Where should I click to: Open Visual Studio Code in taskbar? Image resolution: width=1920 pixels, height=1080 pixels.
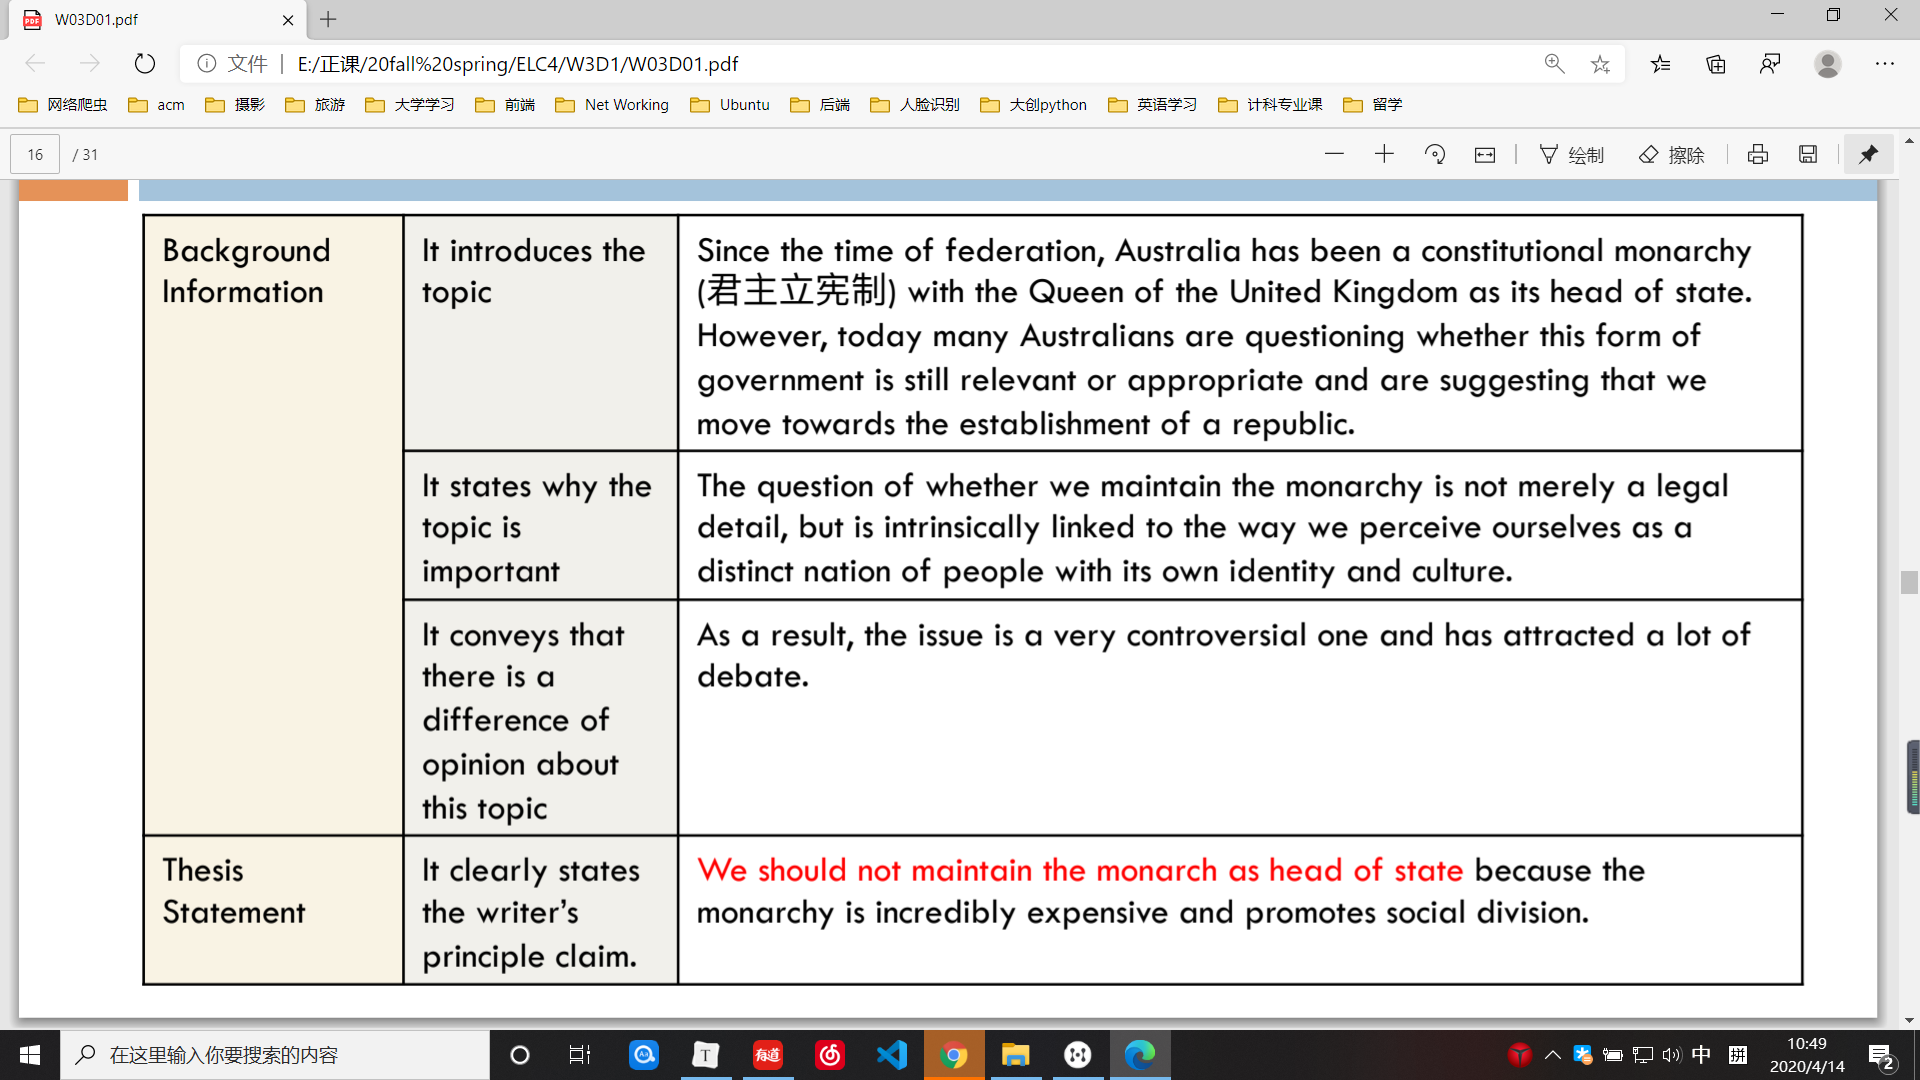pyautogui.click(x=892, y=1055)
